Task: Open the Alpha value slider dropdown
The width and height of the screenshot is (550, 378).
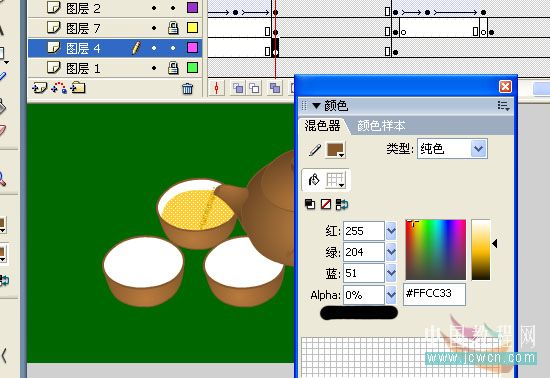Action: (391, 295)
